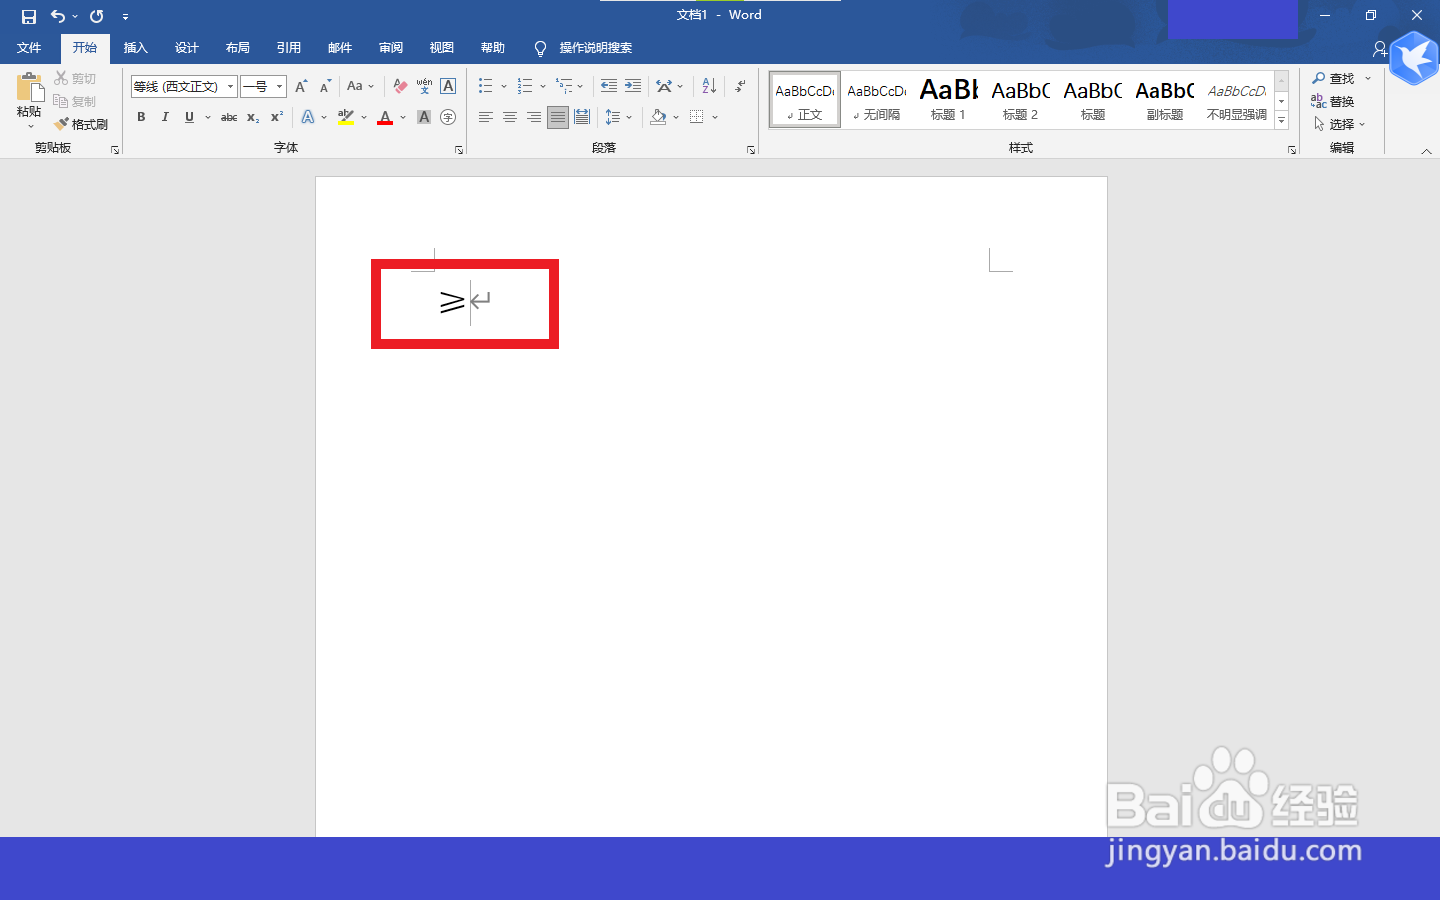The width and height of the screenshot is (1440, 900).
Task: Toggle show paragraph marks
Action: [740, 87]
